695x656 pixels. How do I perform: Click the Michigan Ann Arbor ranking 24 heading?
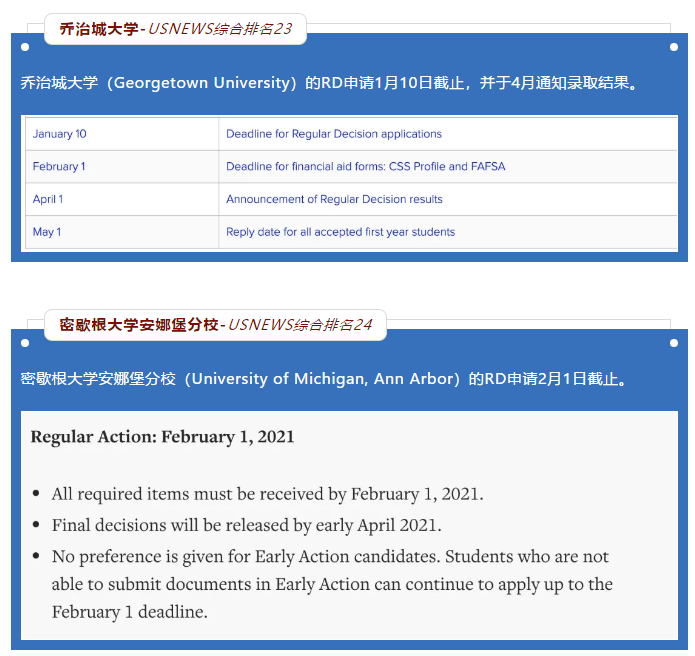pos(215,325)
